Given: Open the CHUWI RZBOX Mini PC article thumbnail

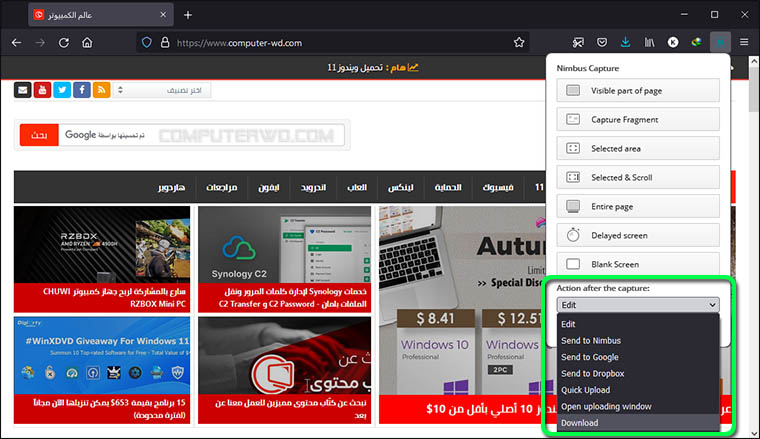Looking at the screenshot, I should [102, 244].
